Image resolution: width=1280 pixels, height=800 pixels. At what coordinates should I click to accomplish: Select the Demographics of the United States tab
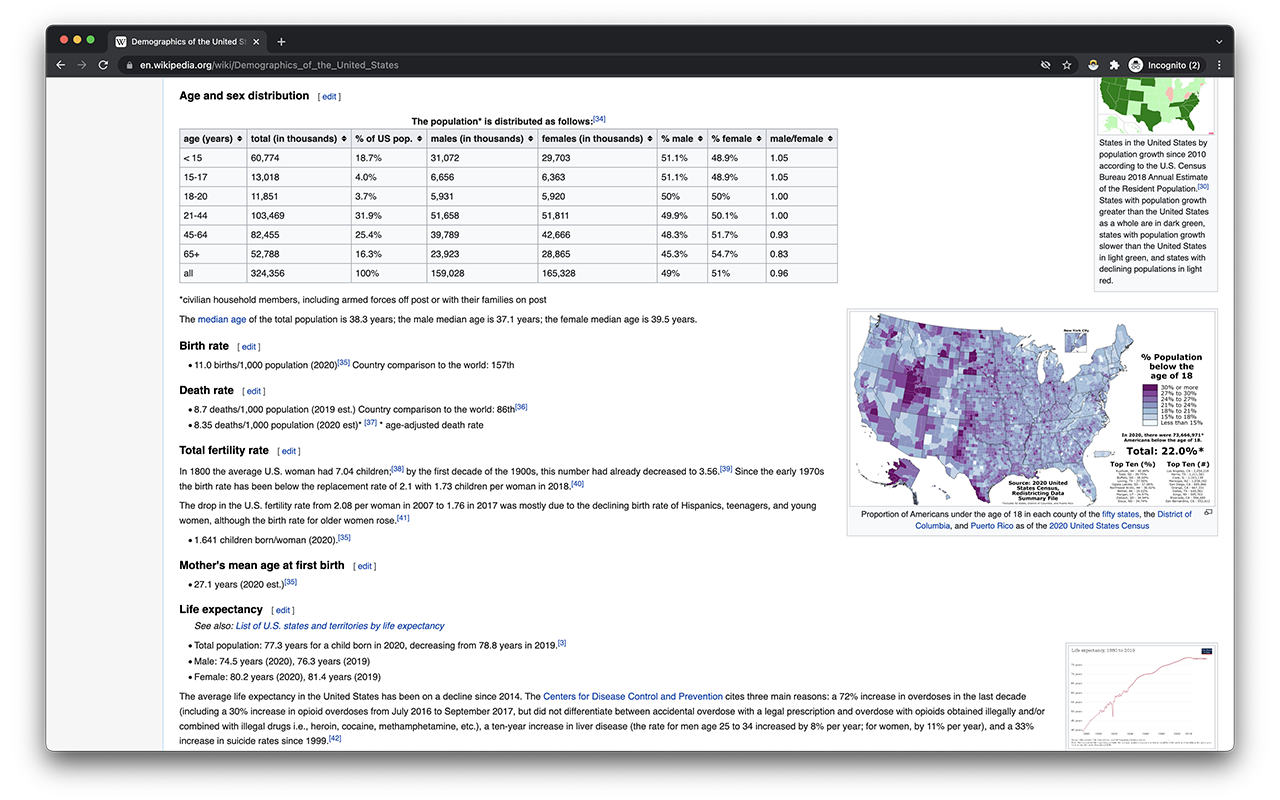point(188,41)
